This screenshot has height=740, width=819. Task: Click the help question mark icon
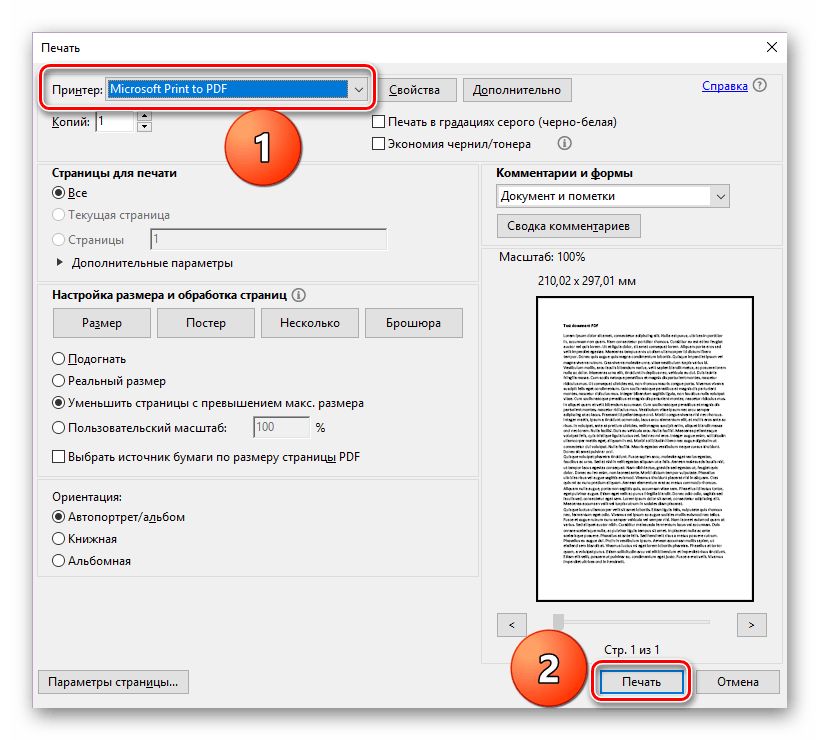pos(760,87)
